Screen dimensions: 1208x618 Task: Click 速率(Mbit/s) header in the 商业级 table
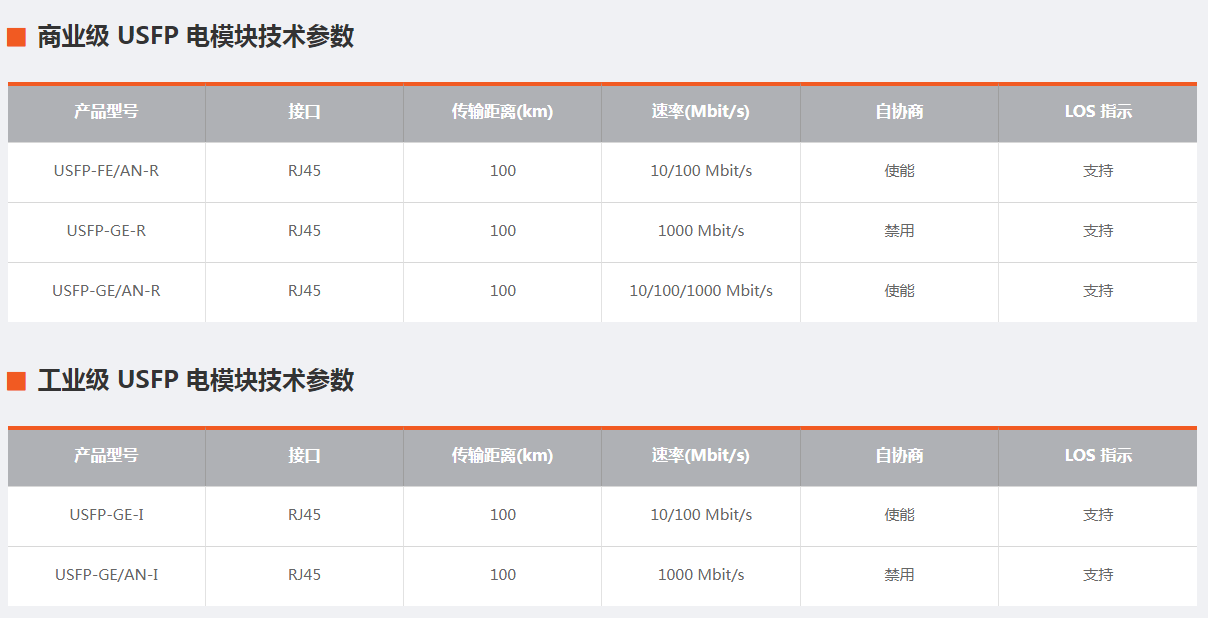pos(700,112)
